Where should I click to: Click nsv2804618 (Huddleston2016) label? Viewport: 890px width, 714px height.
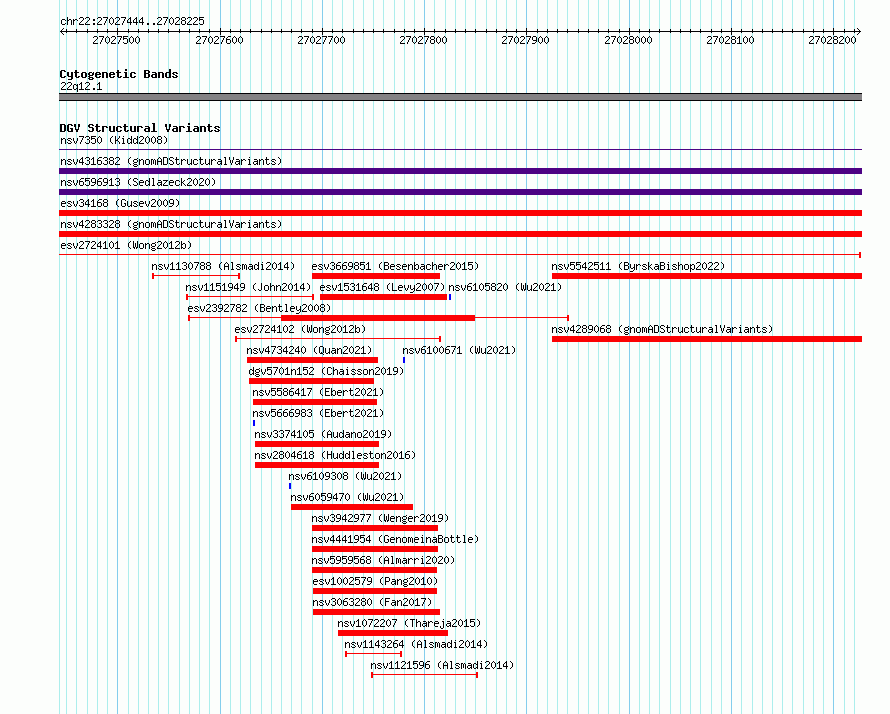coord(335,455)
